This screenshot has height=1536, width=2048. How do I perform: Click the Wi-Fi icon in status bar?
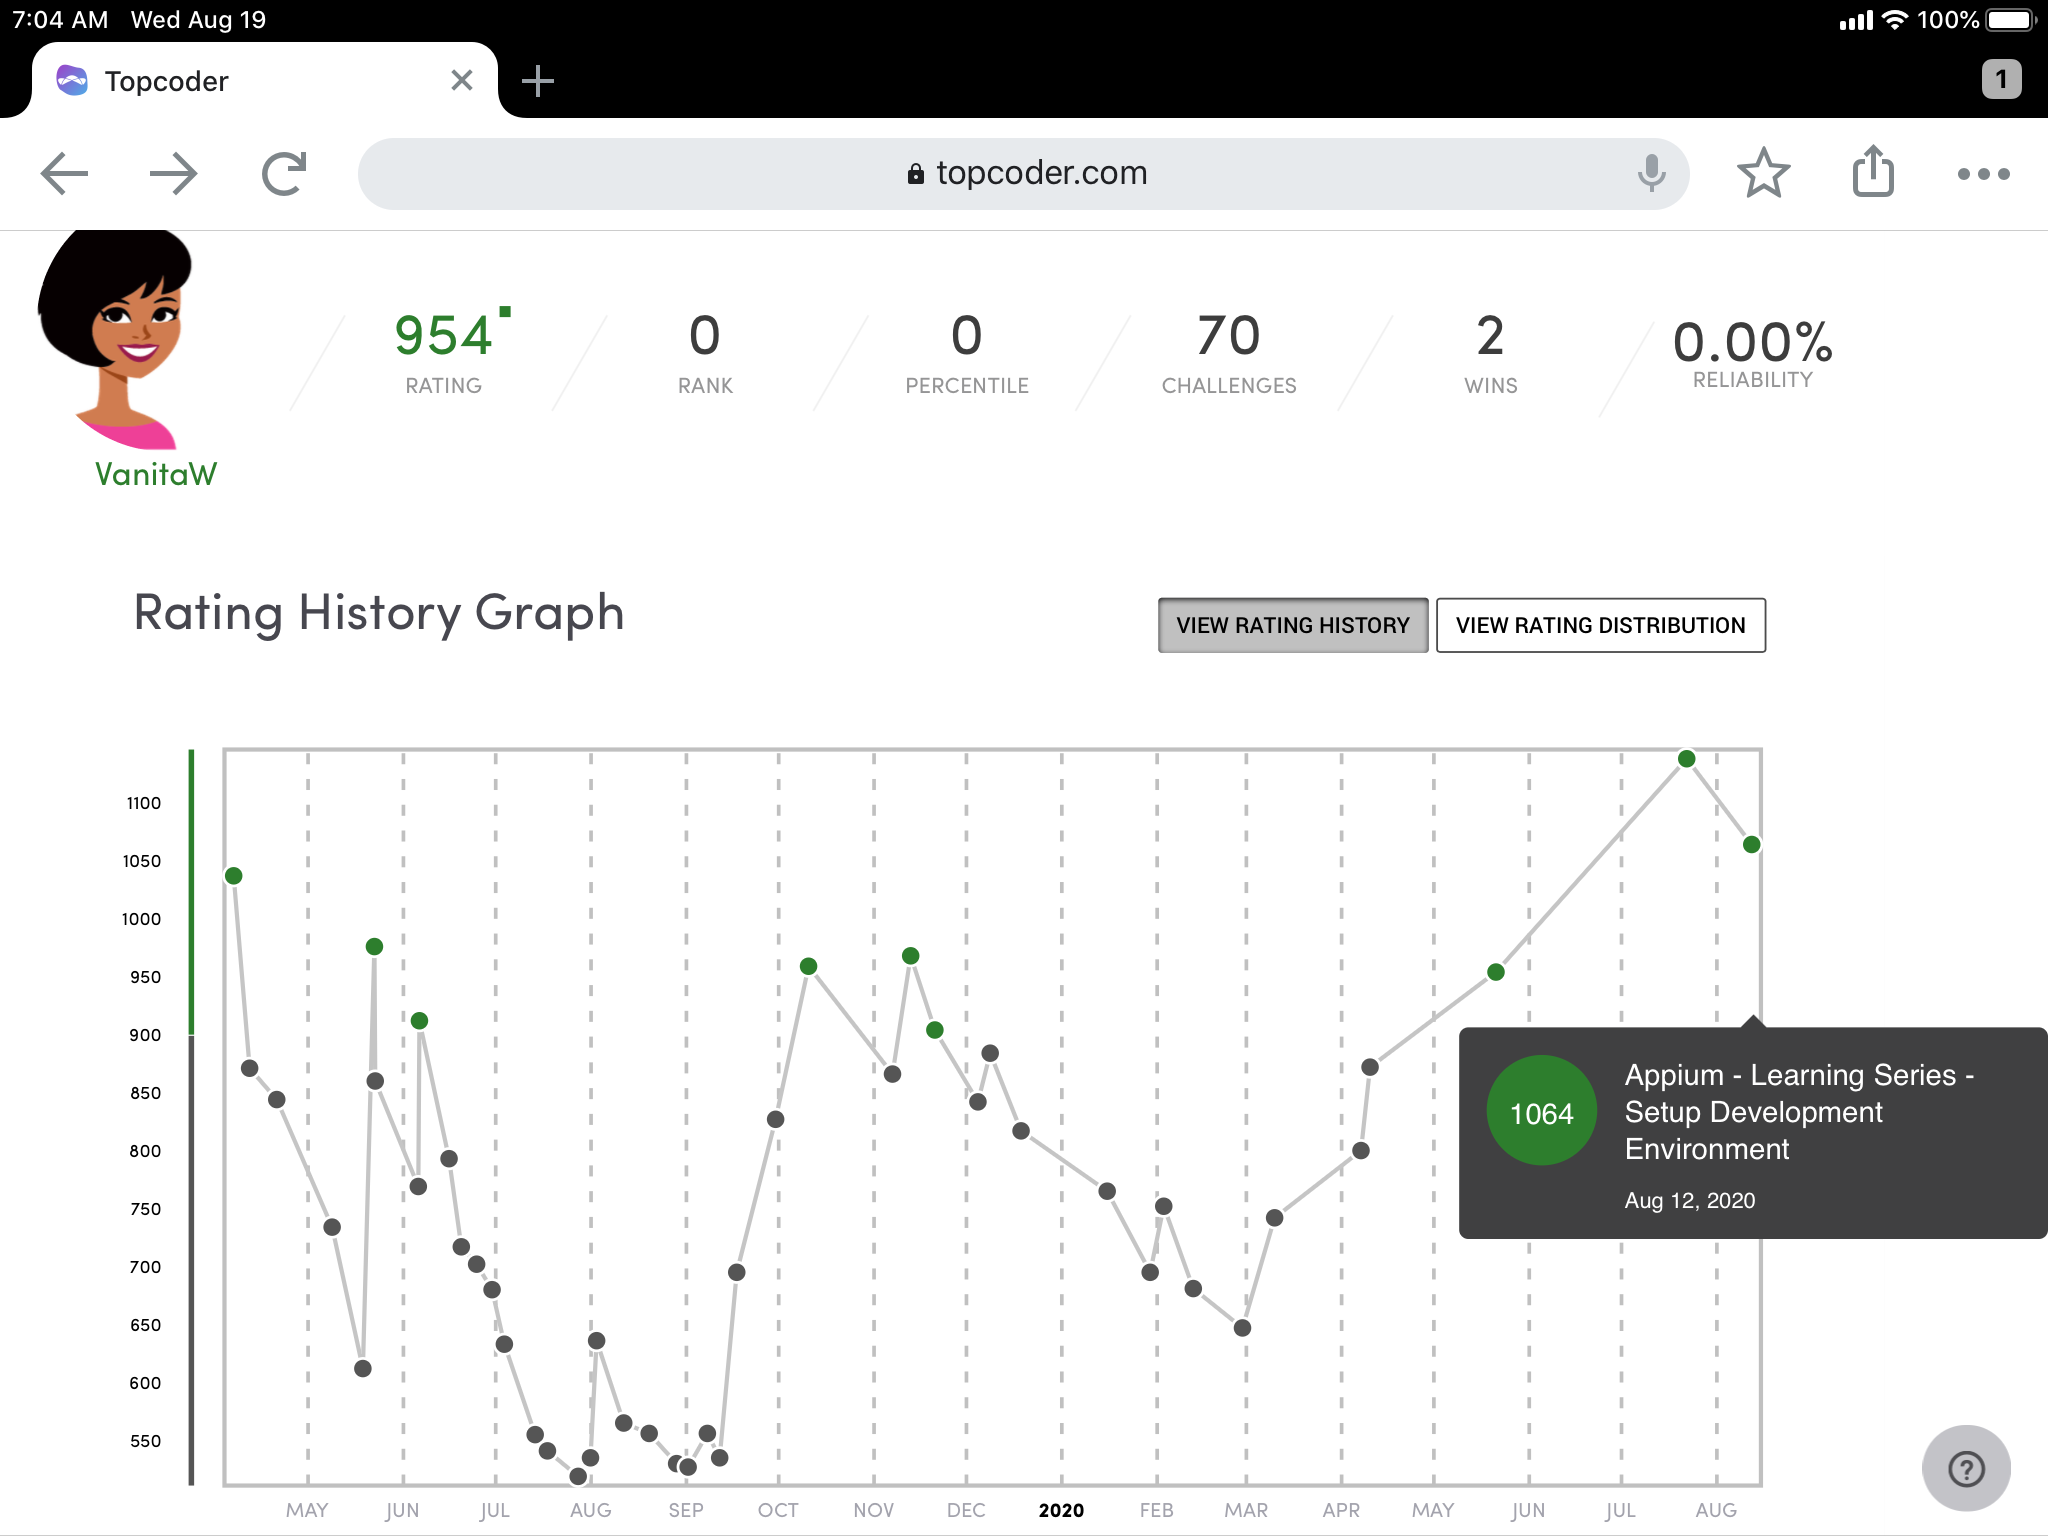click(x=1895, y=20)
